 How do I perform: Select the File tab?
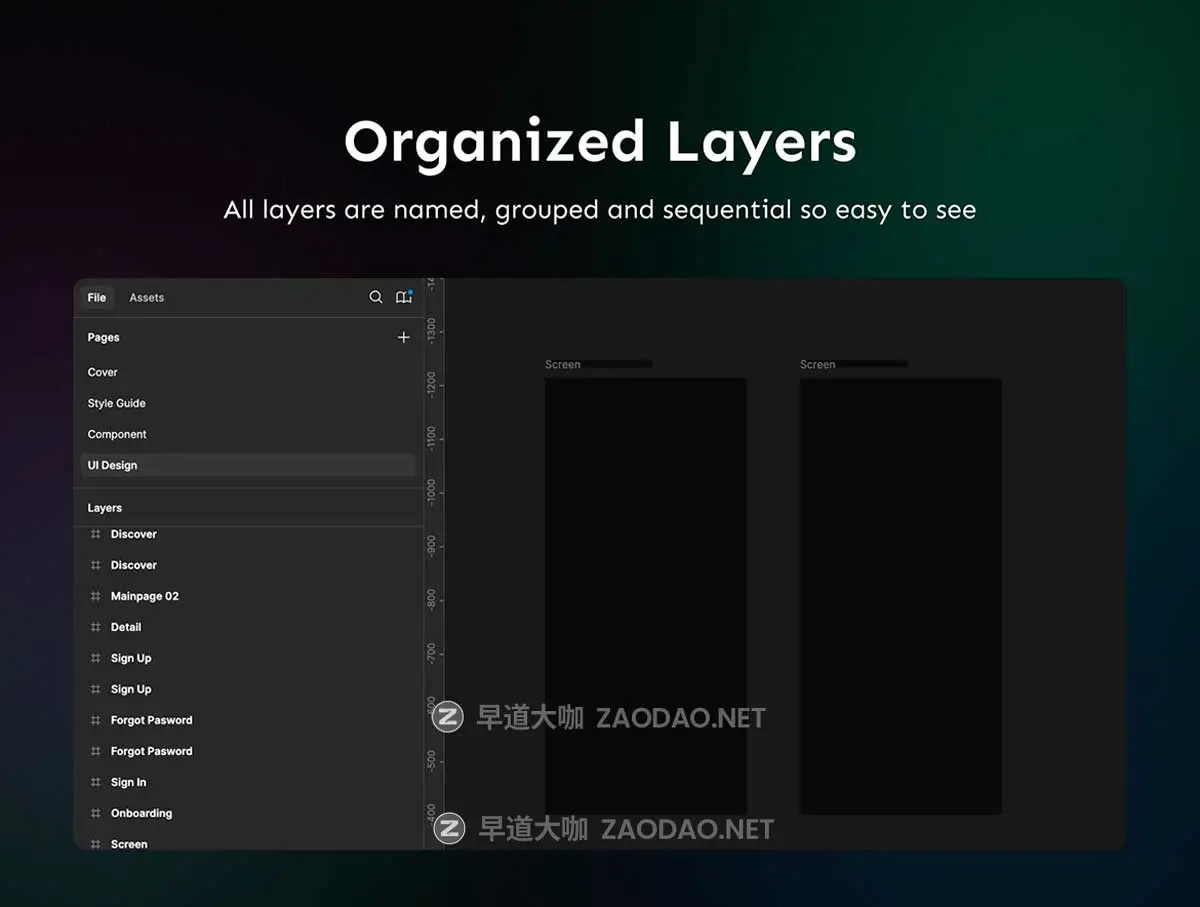pos(95,297)
